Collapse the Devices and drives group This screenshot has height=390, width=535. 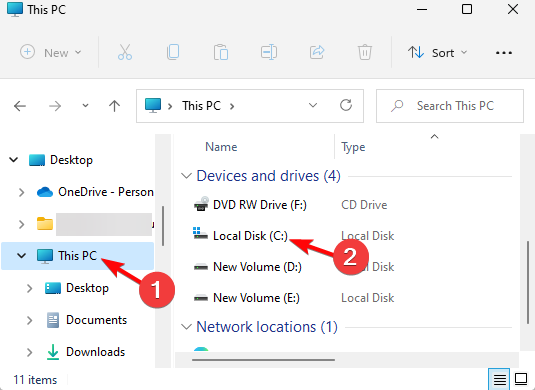186,176
